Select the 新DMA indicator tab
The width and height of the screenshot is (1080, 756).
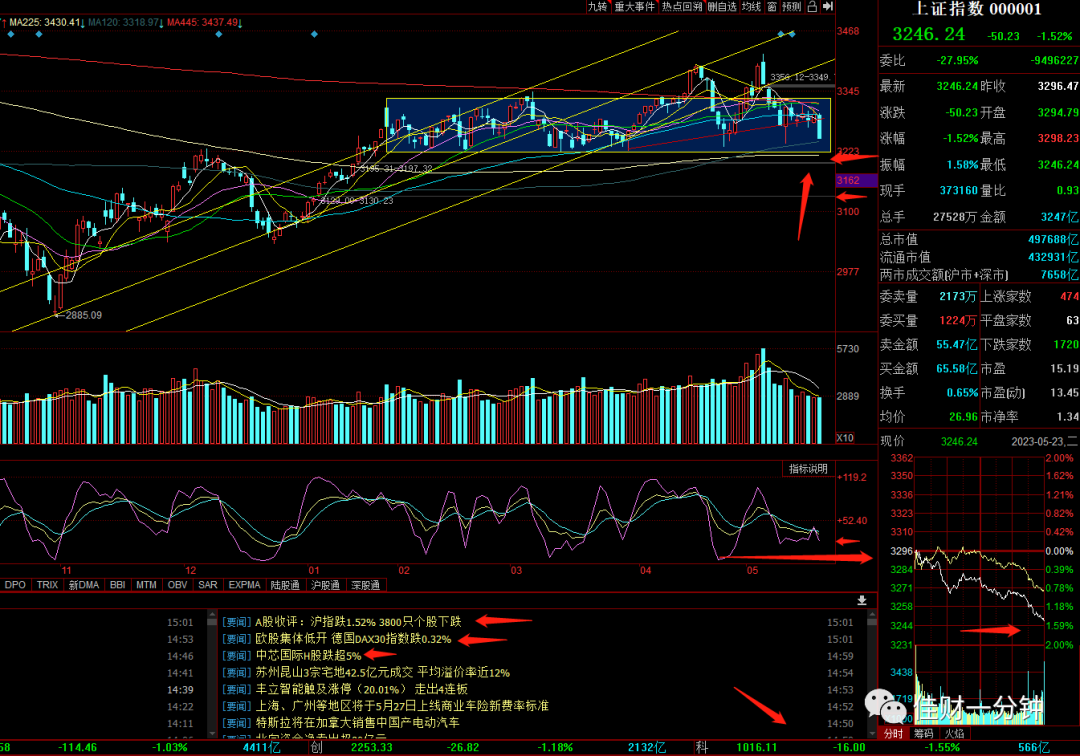click(83, 585)
